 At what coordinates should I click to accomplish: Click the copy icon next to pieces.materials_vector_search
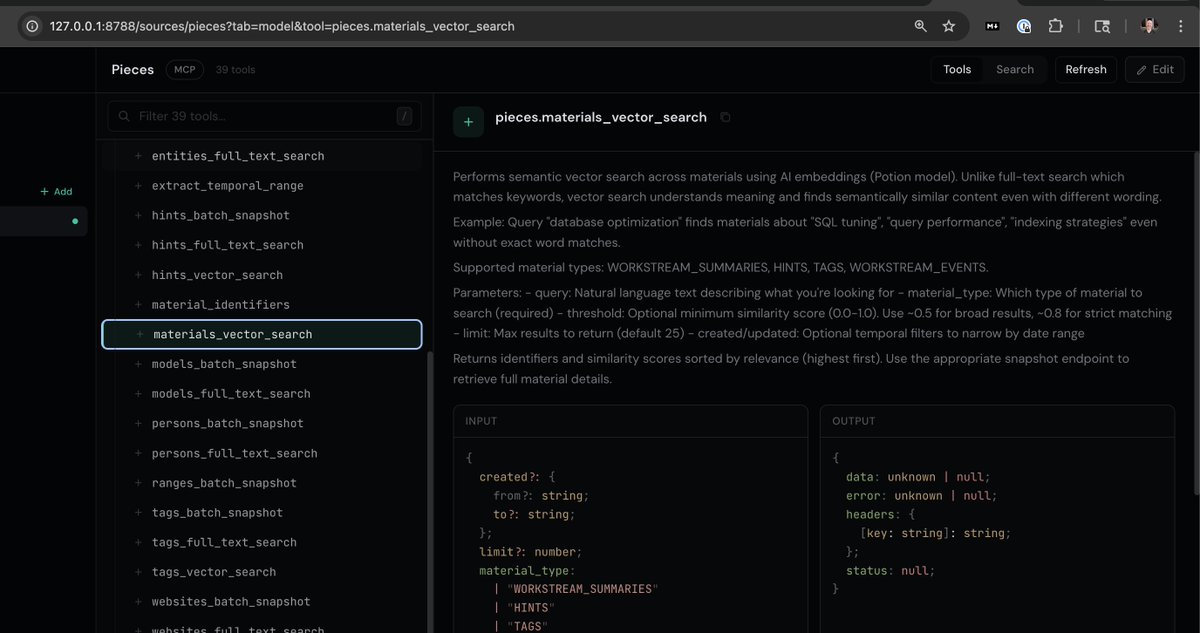pos(725,117)
